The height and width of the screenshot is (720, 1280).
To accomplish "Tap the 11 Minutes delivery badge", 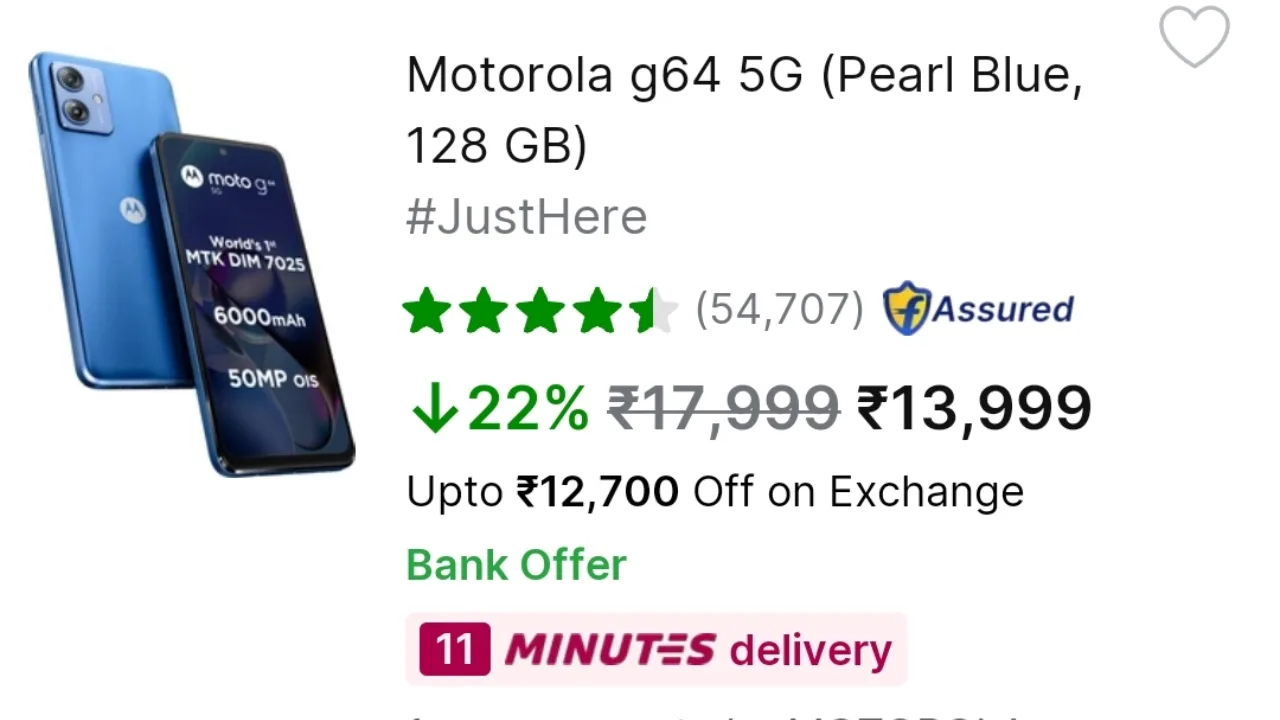I will pyautogui.click(x=655, y=650).
